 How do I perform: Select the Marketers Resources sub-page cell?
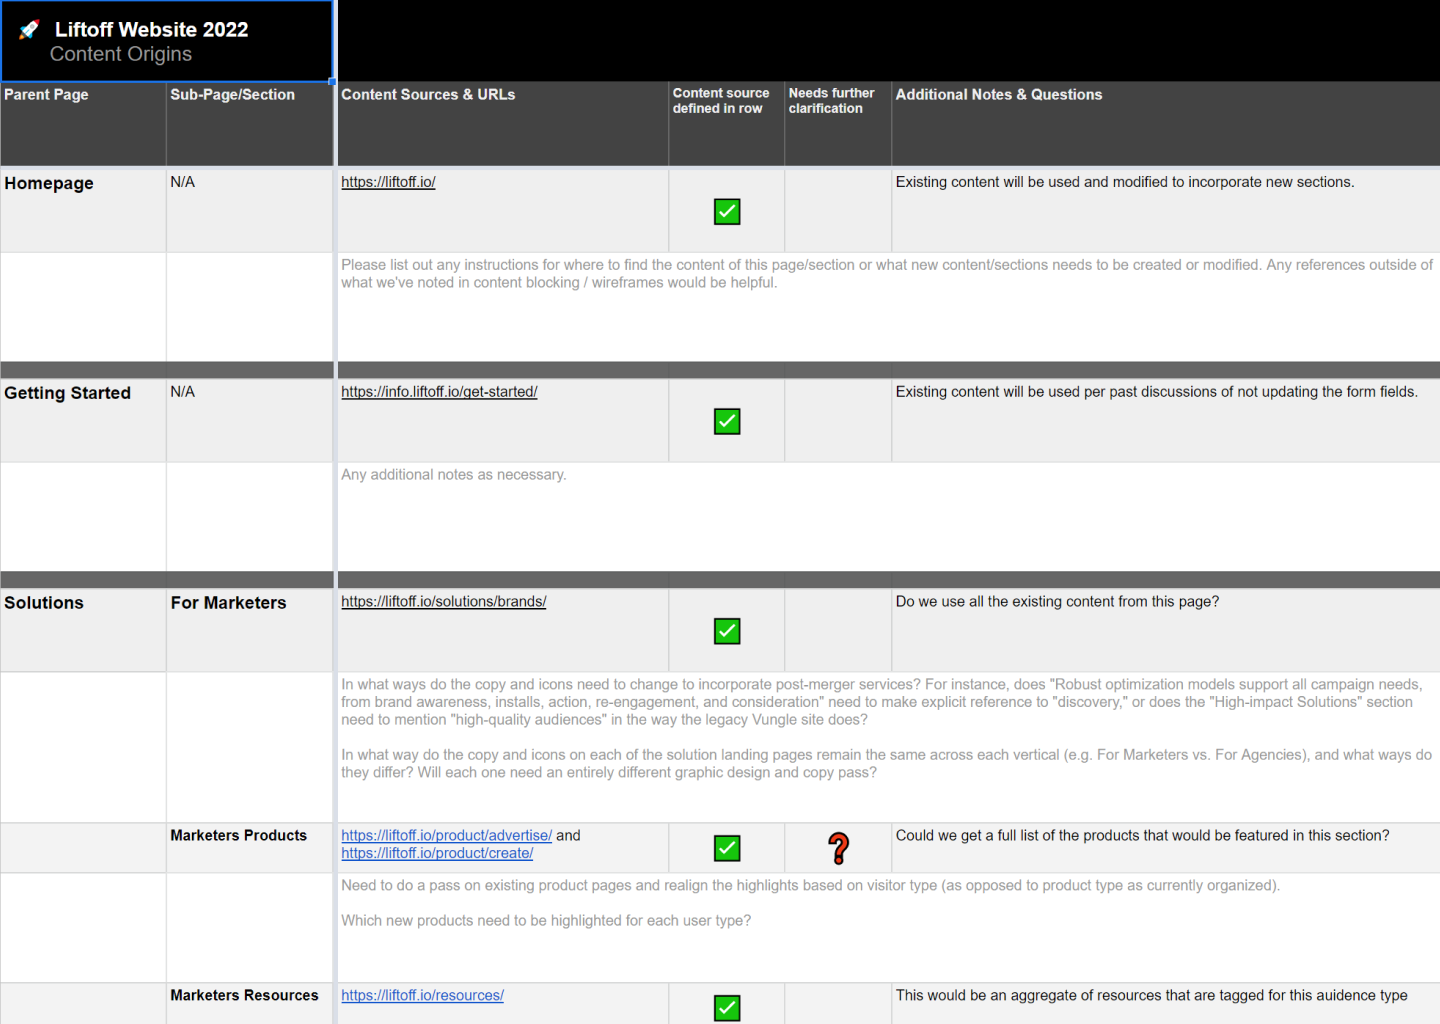(250, 1004)
